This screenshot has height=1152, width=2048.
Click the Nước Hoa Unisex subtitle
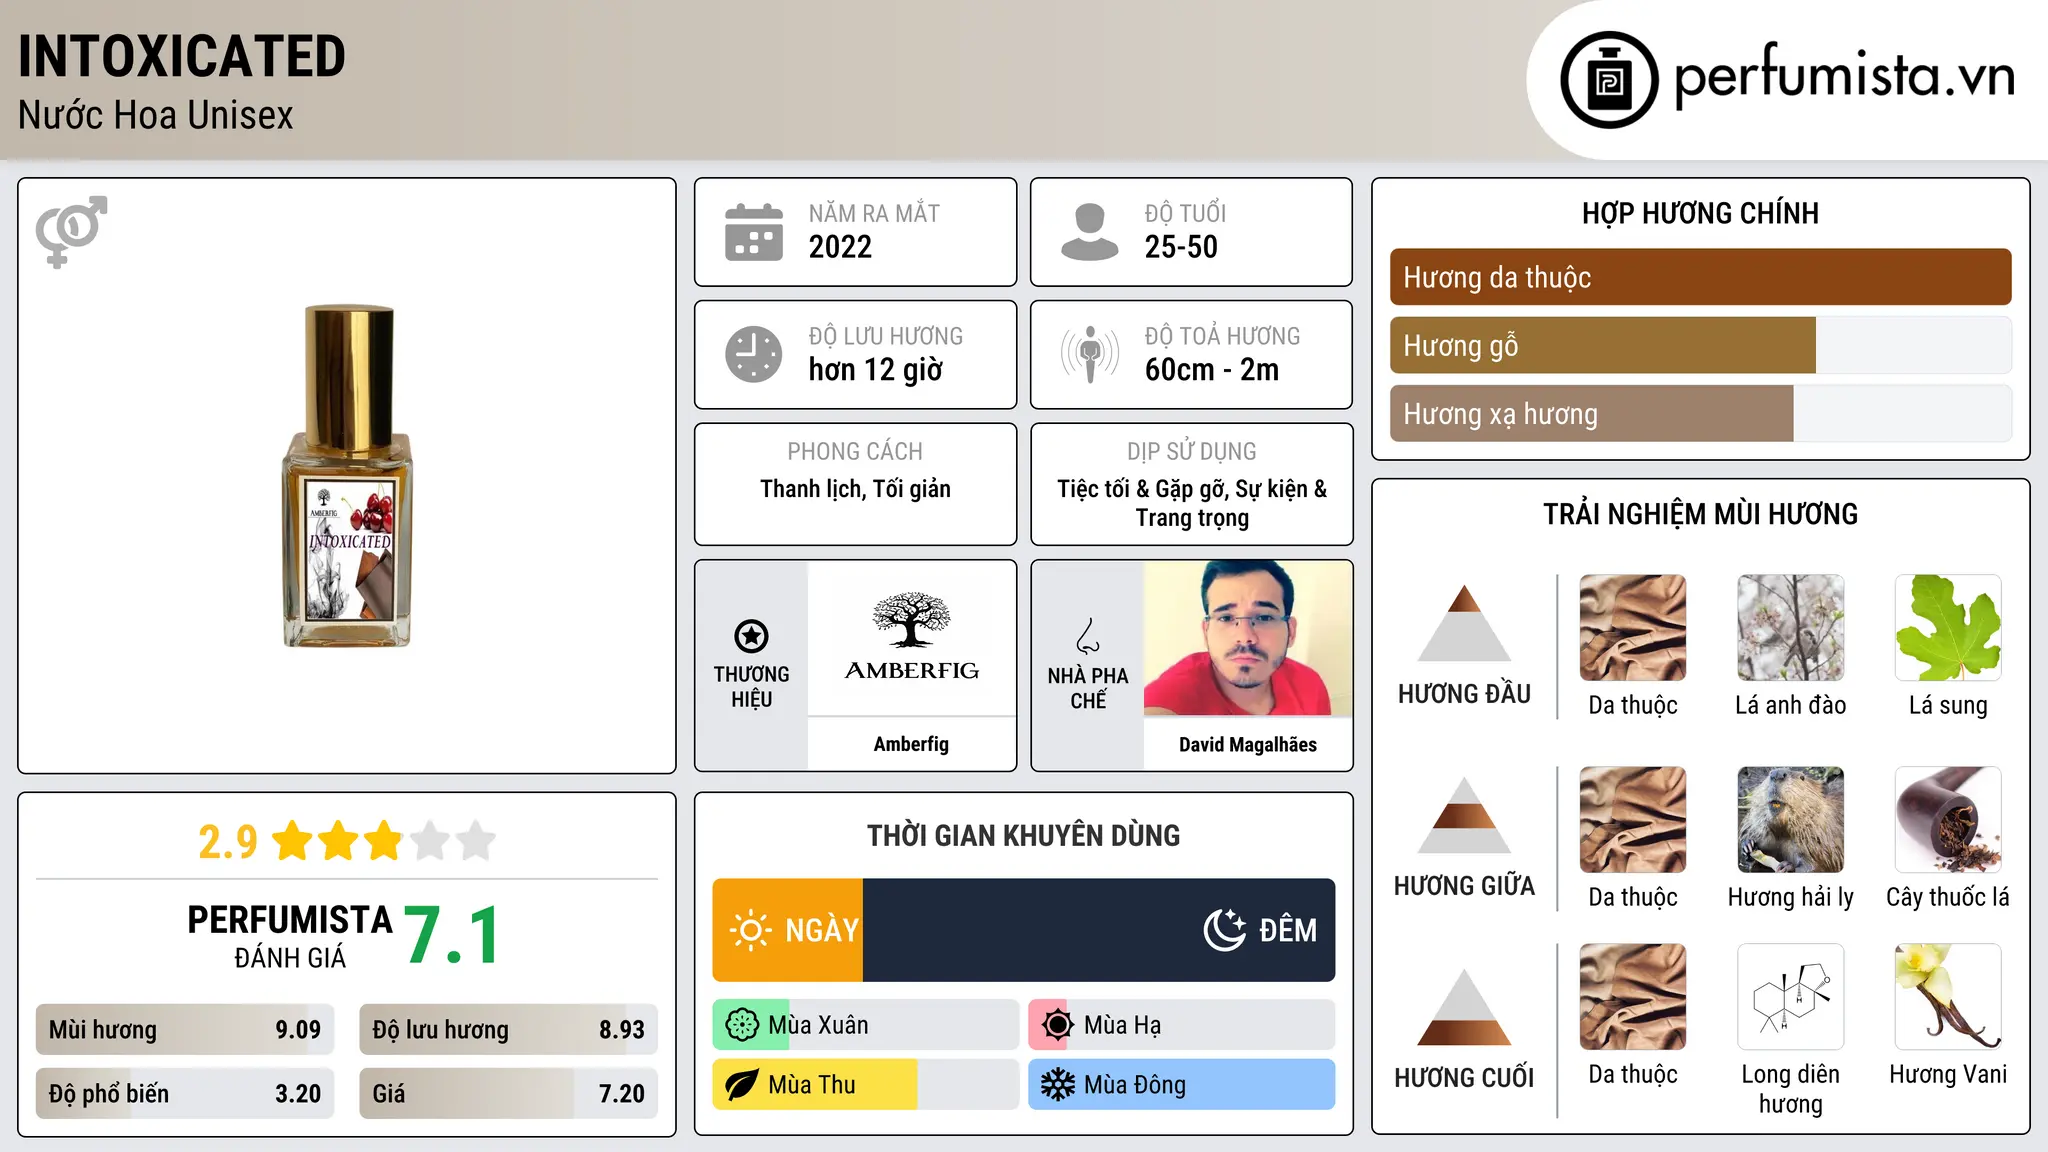156,115
